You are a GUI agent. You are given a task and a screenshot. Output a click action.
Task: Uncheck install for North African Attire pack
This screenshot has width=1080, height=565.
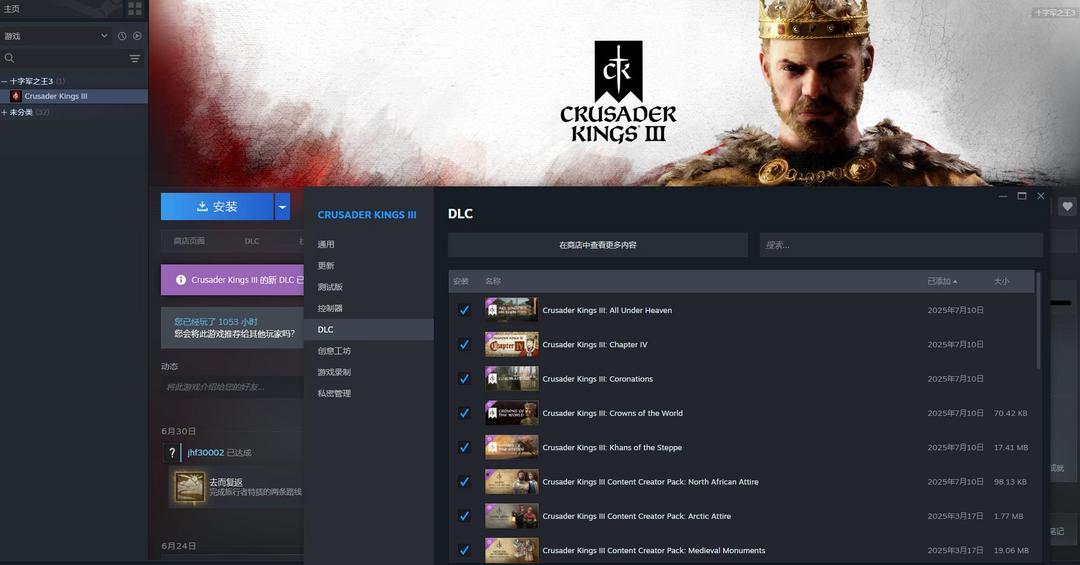coord(464,482)
